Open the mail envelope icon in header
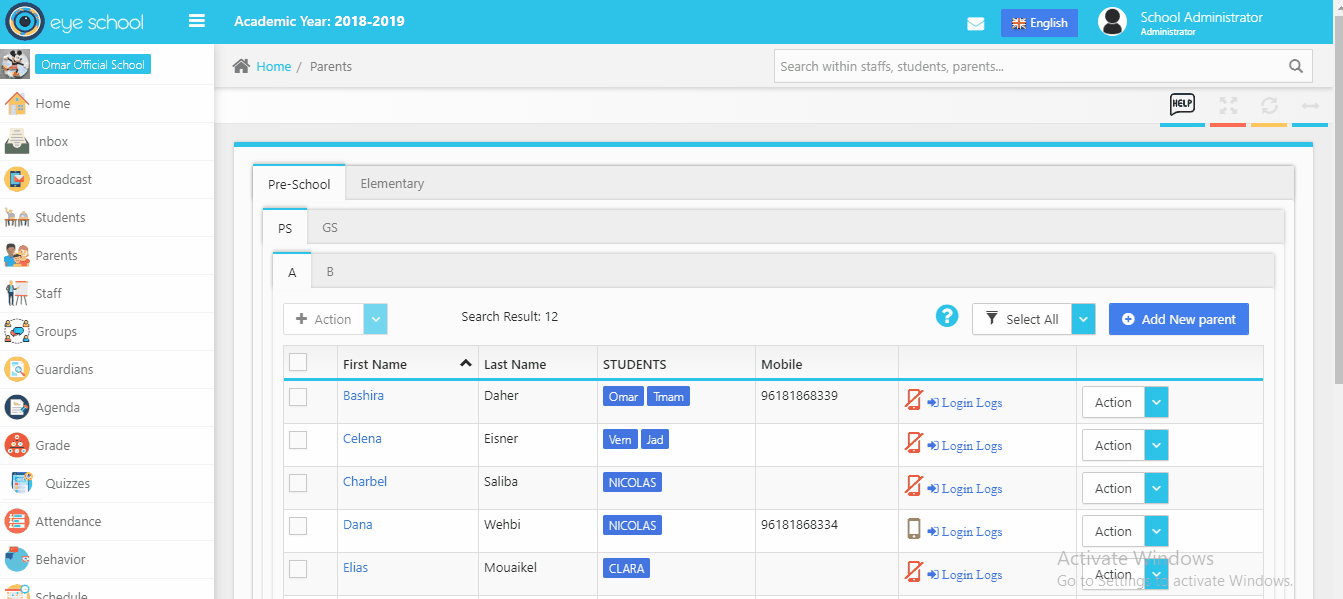The height and width of the screenshot is (599, 1343). (x=976, y=24)
